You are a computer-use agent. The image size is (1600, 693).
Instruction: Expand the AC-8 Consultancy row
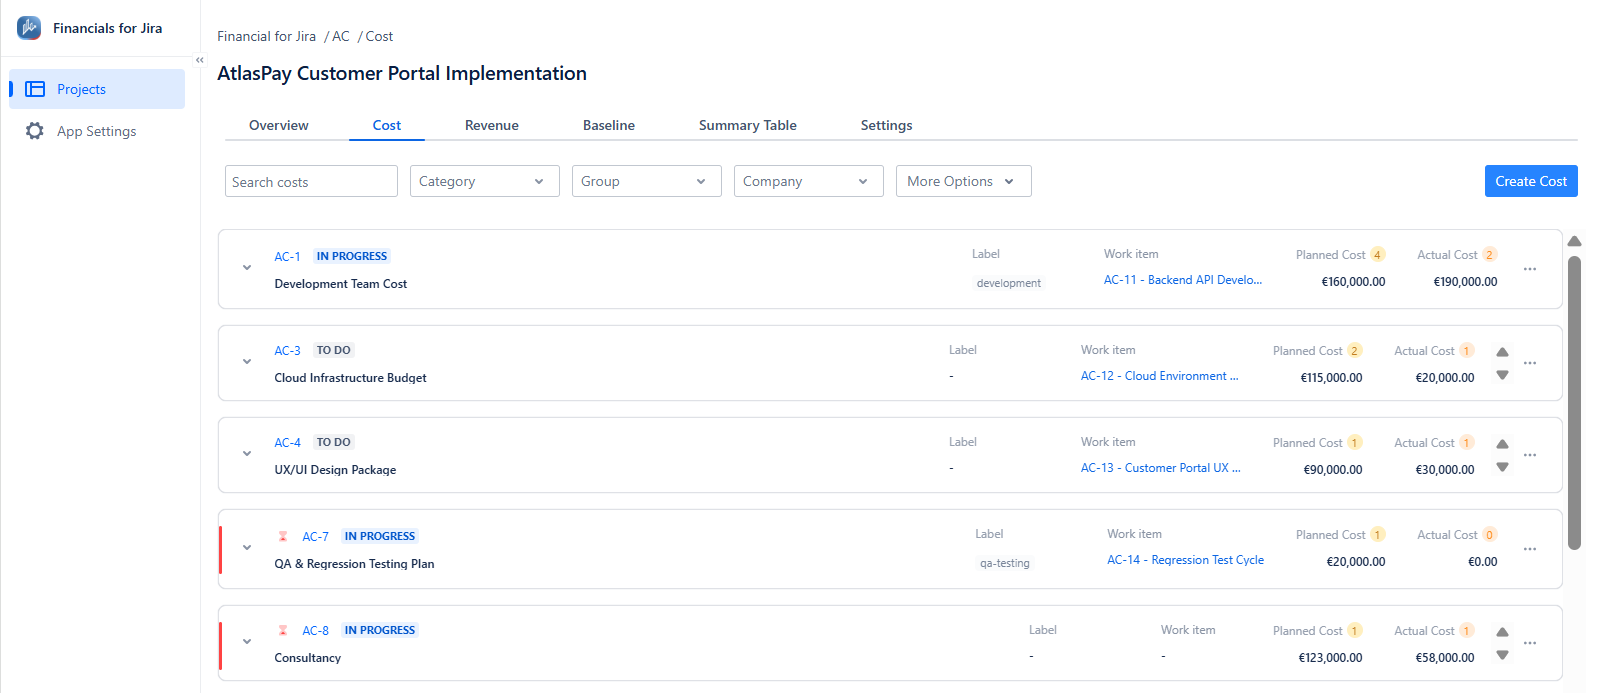coord(247,642)
